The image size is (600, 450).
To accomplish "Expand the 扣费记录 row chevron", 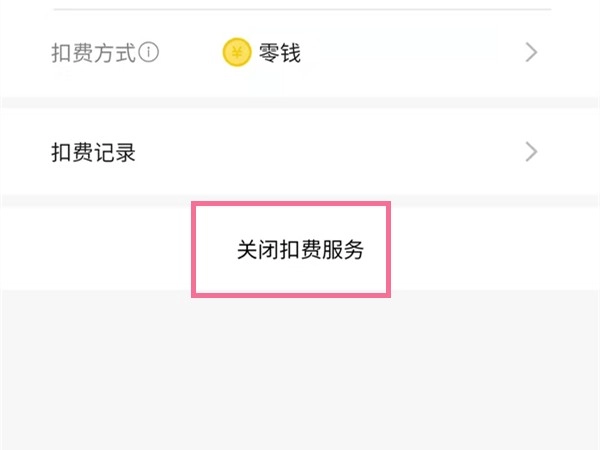I will [x=531, y=152].
